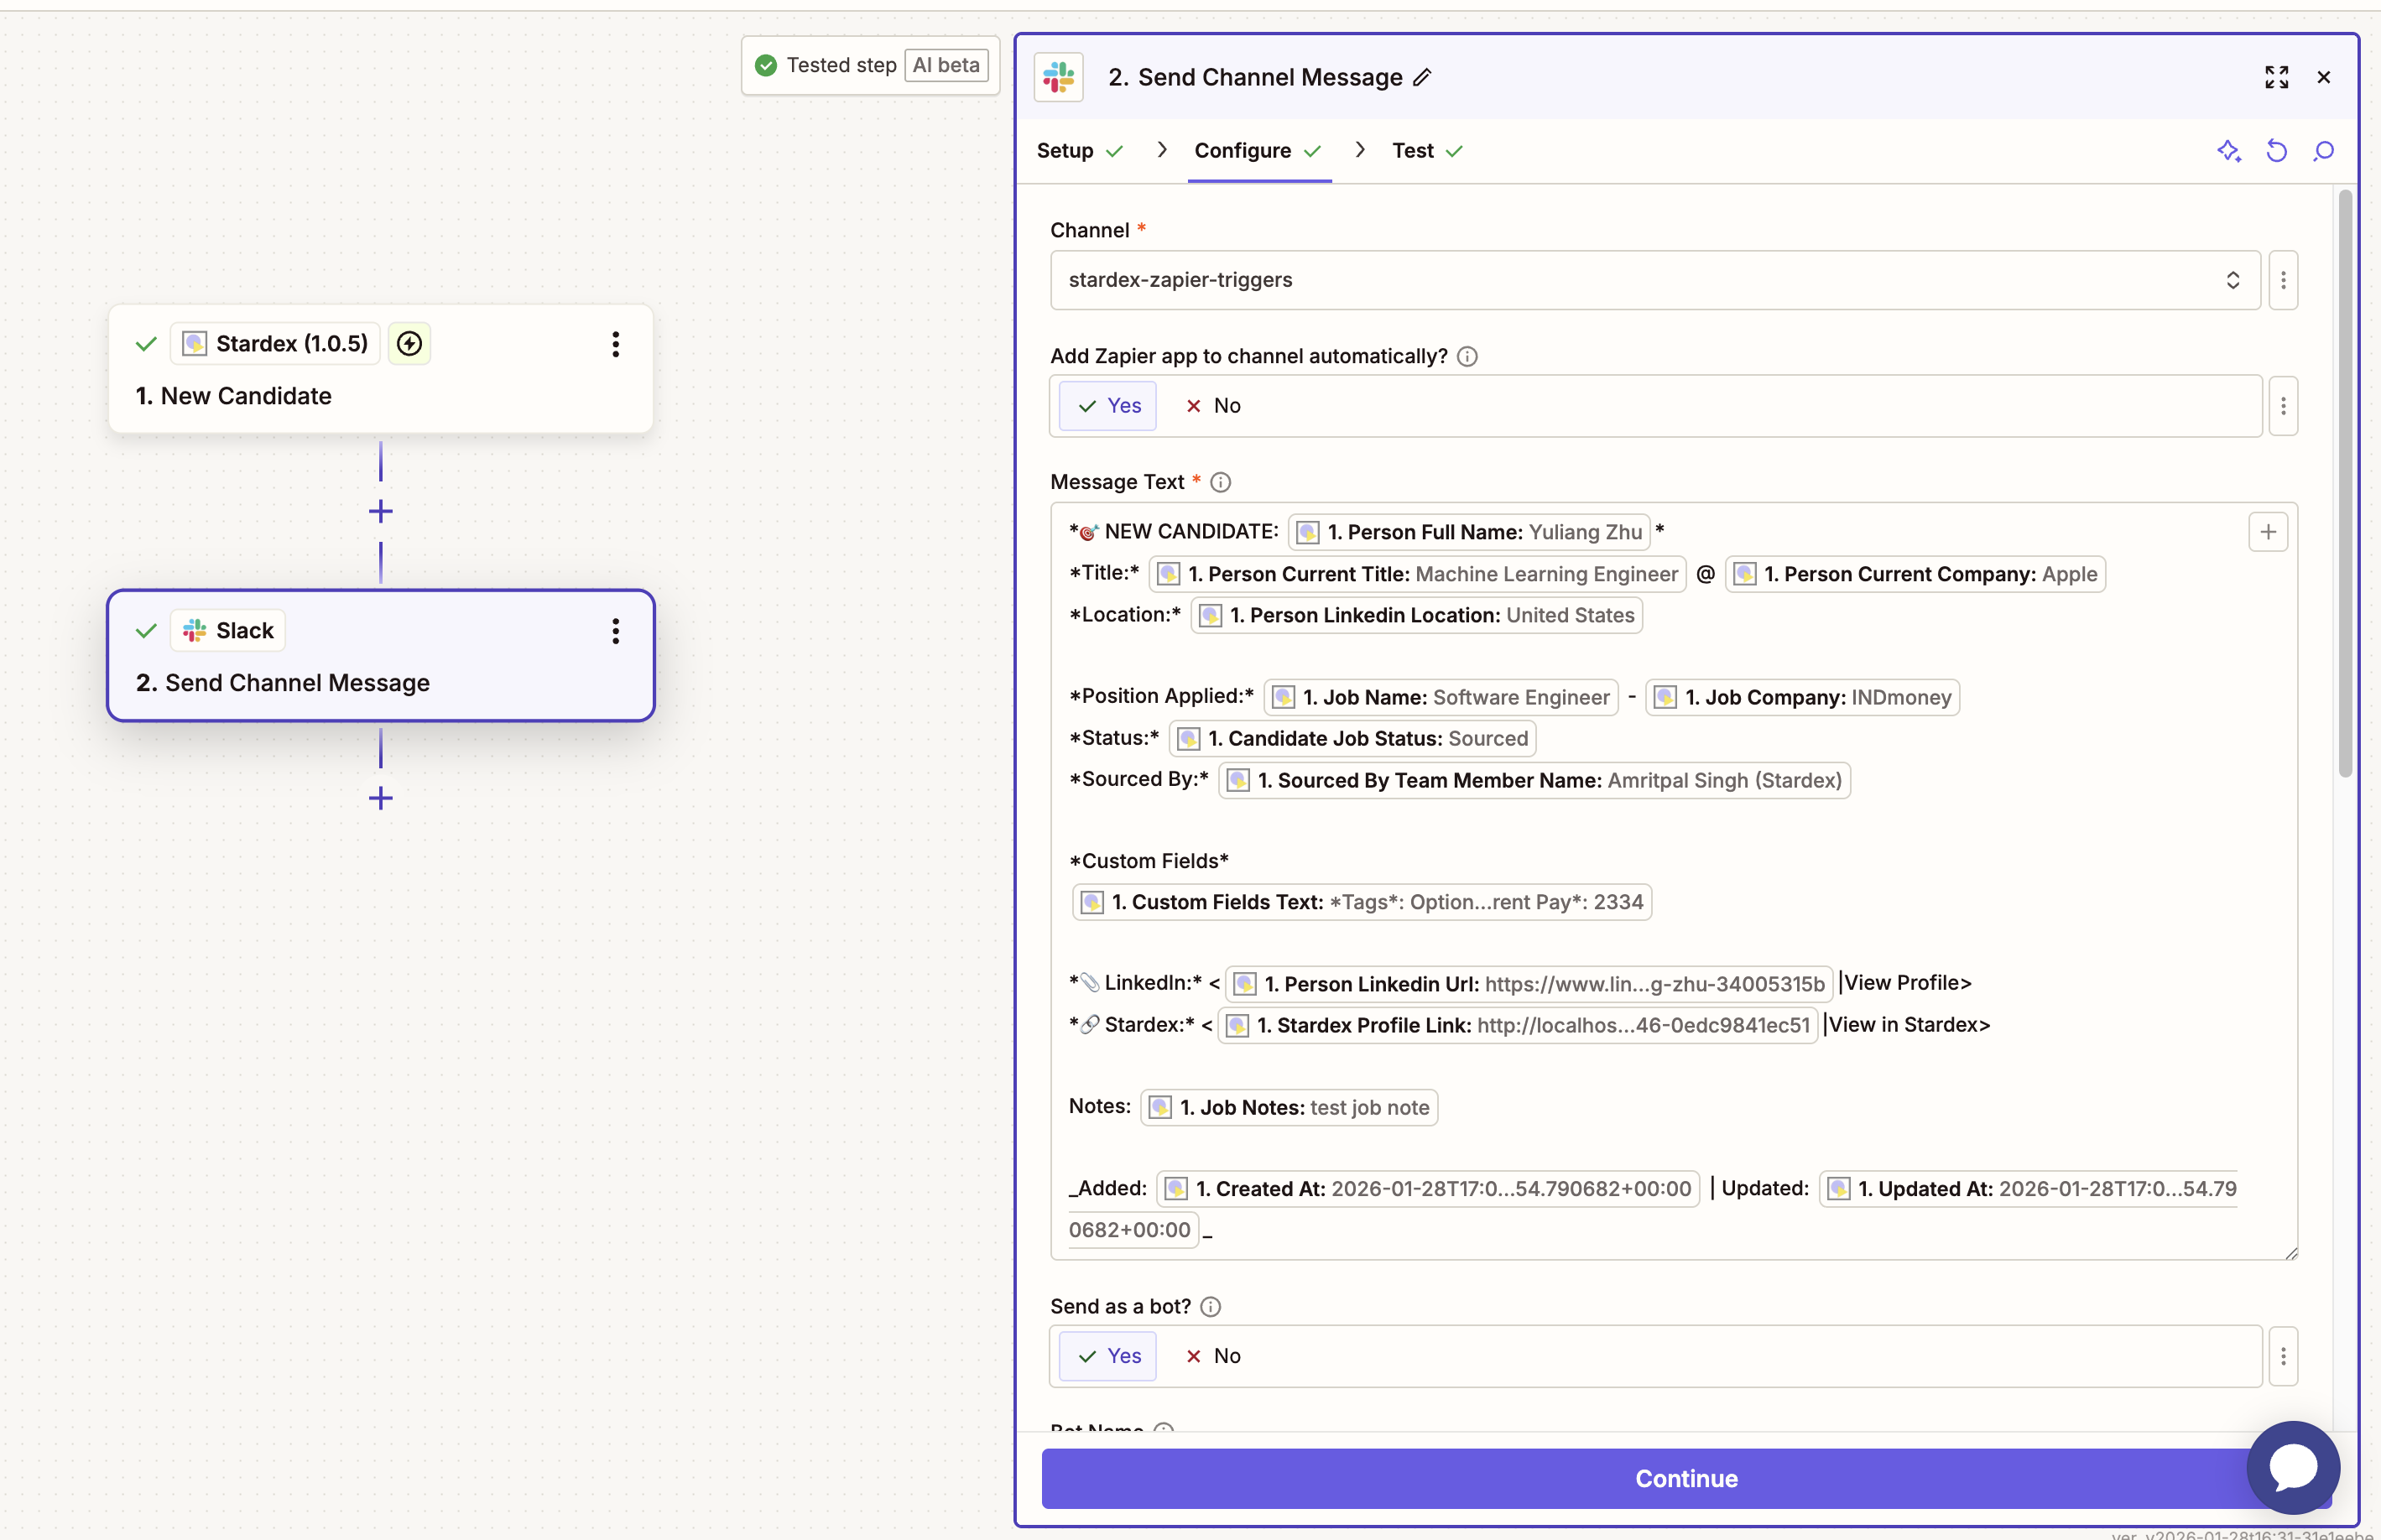This screenshot has height=1540, width=2381.
Task: Switch to the Test tab
Action: 1427,151
